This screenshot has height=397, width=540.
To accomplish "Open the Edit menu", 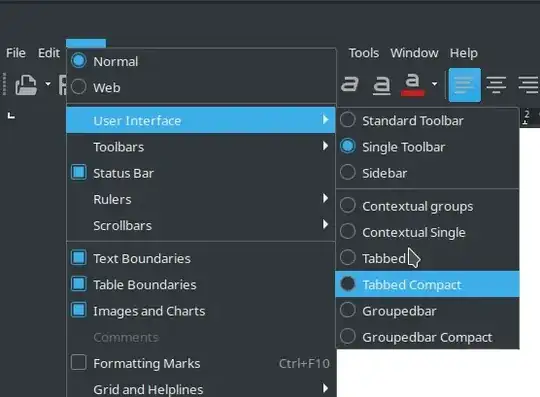I will pos(49,53).
